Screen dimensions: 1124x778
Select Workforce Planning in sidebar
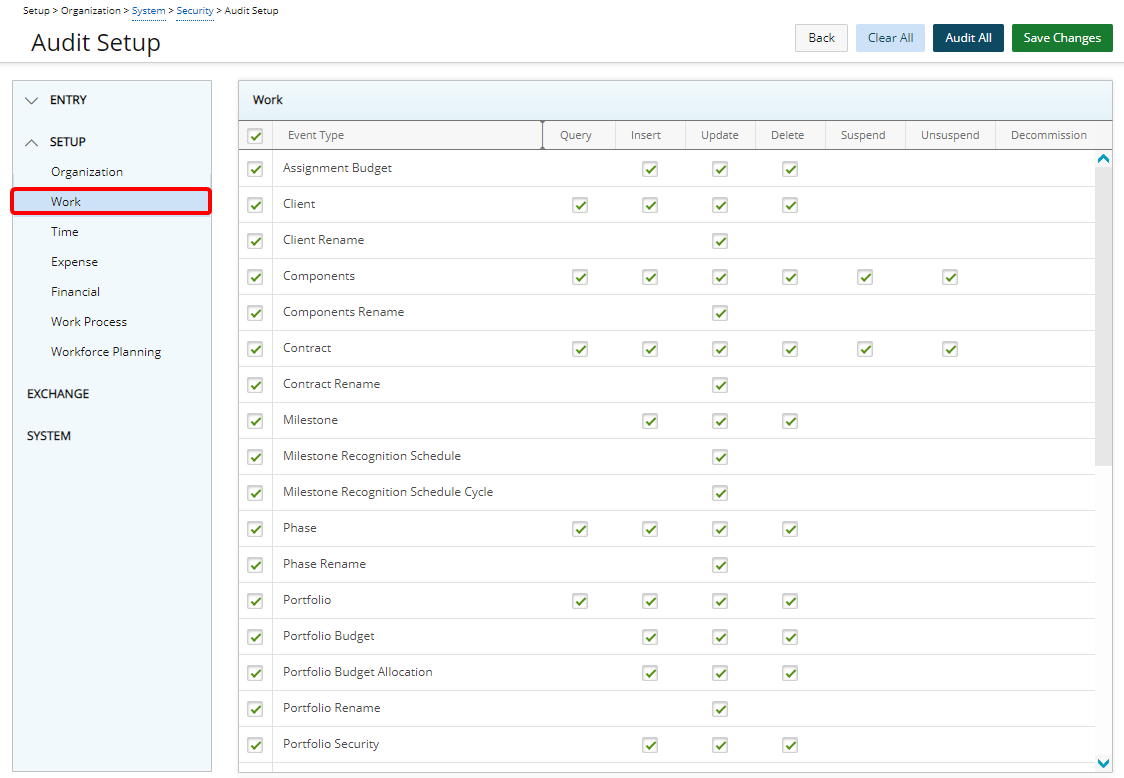click(106, 352)
